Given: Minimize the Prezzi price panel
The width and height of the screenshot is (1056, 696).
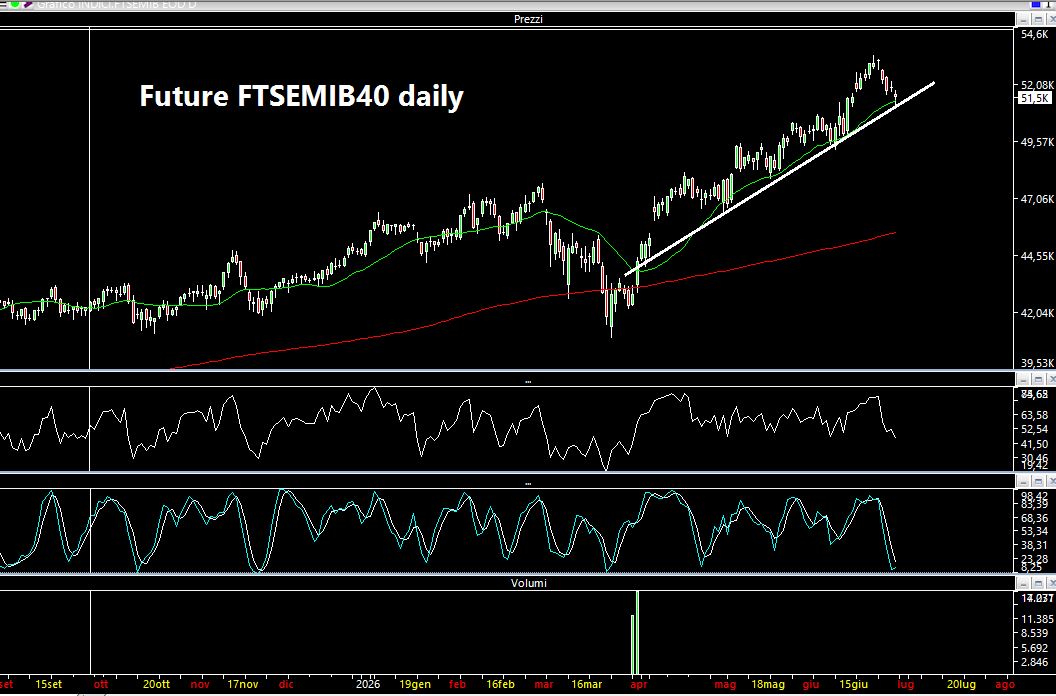Looking at the screenshot, I should pos(1025,20).
